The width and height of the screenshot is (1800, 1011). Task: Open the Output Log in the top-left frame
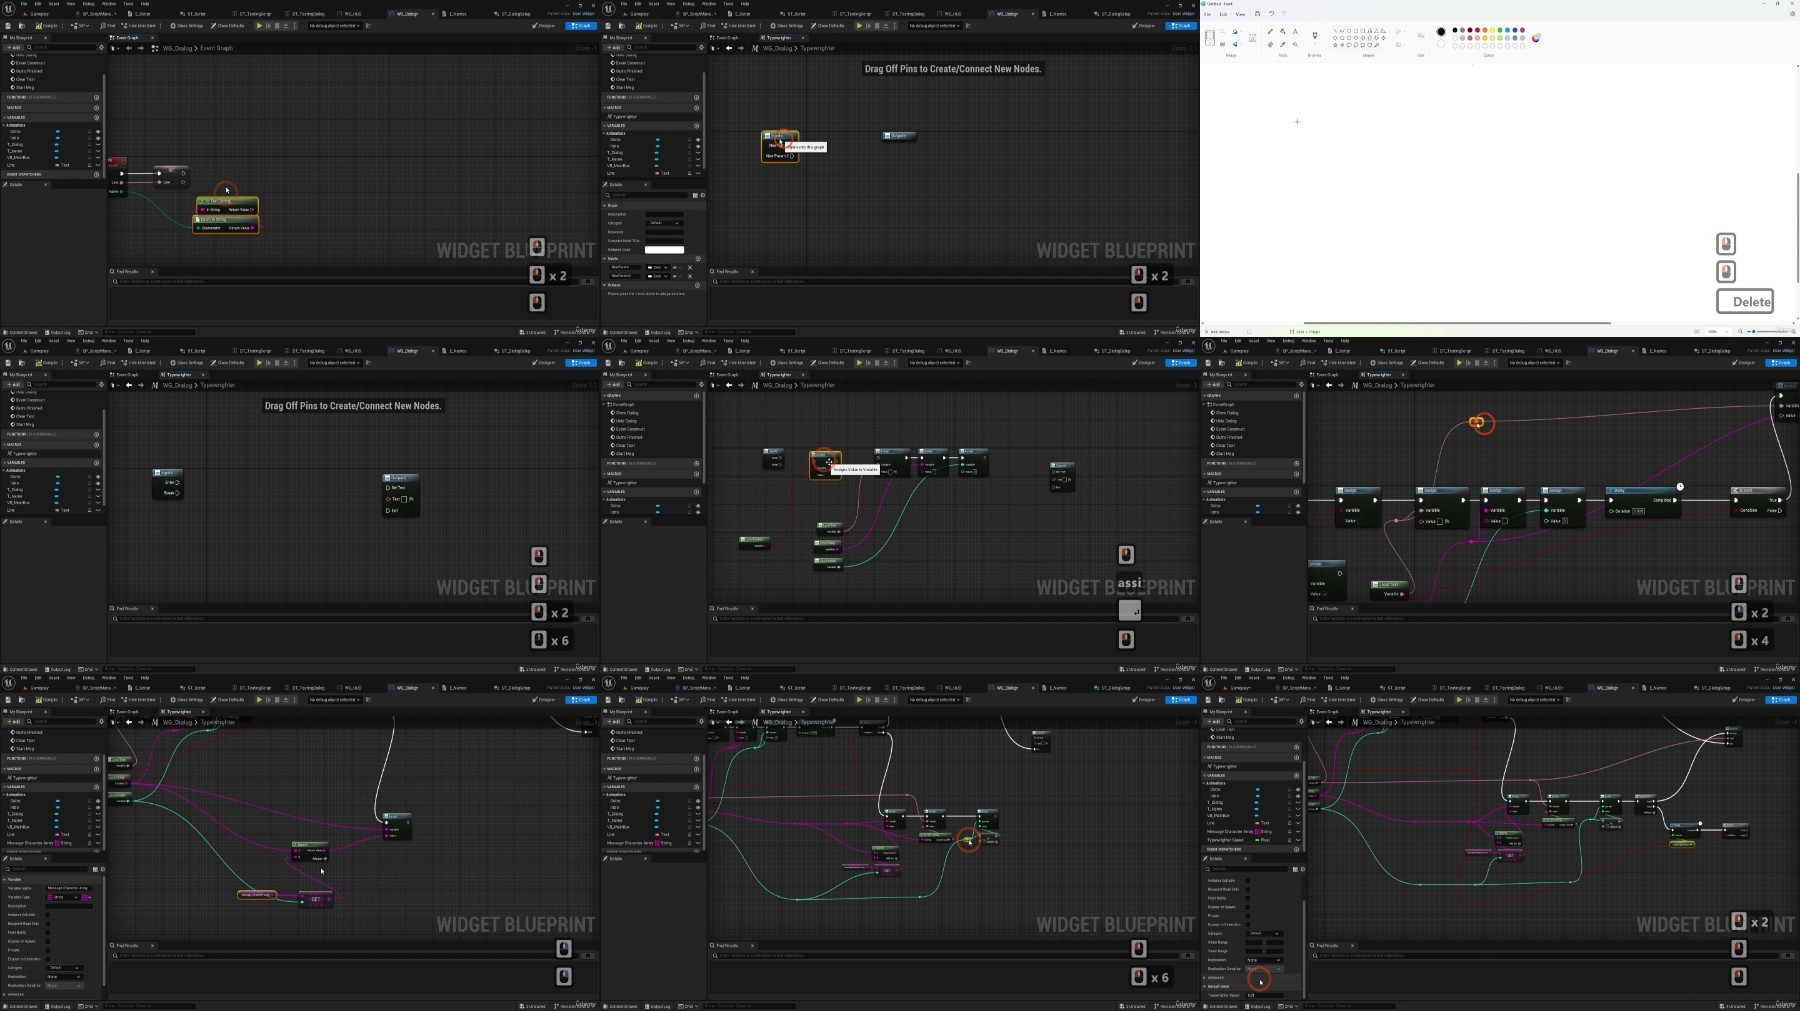coord(57,332)
